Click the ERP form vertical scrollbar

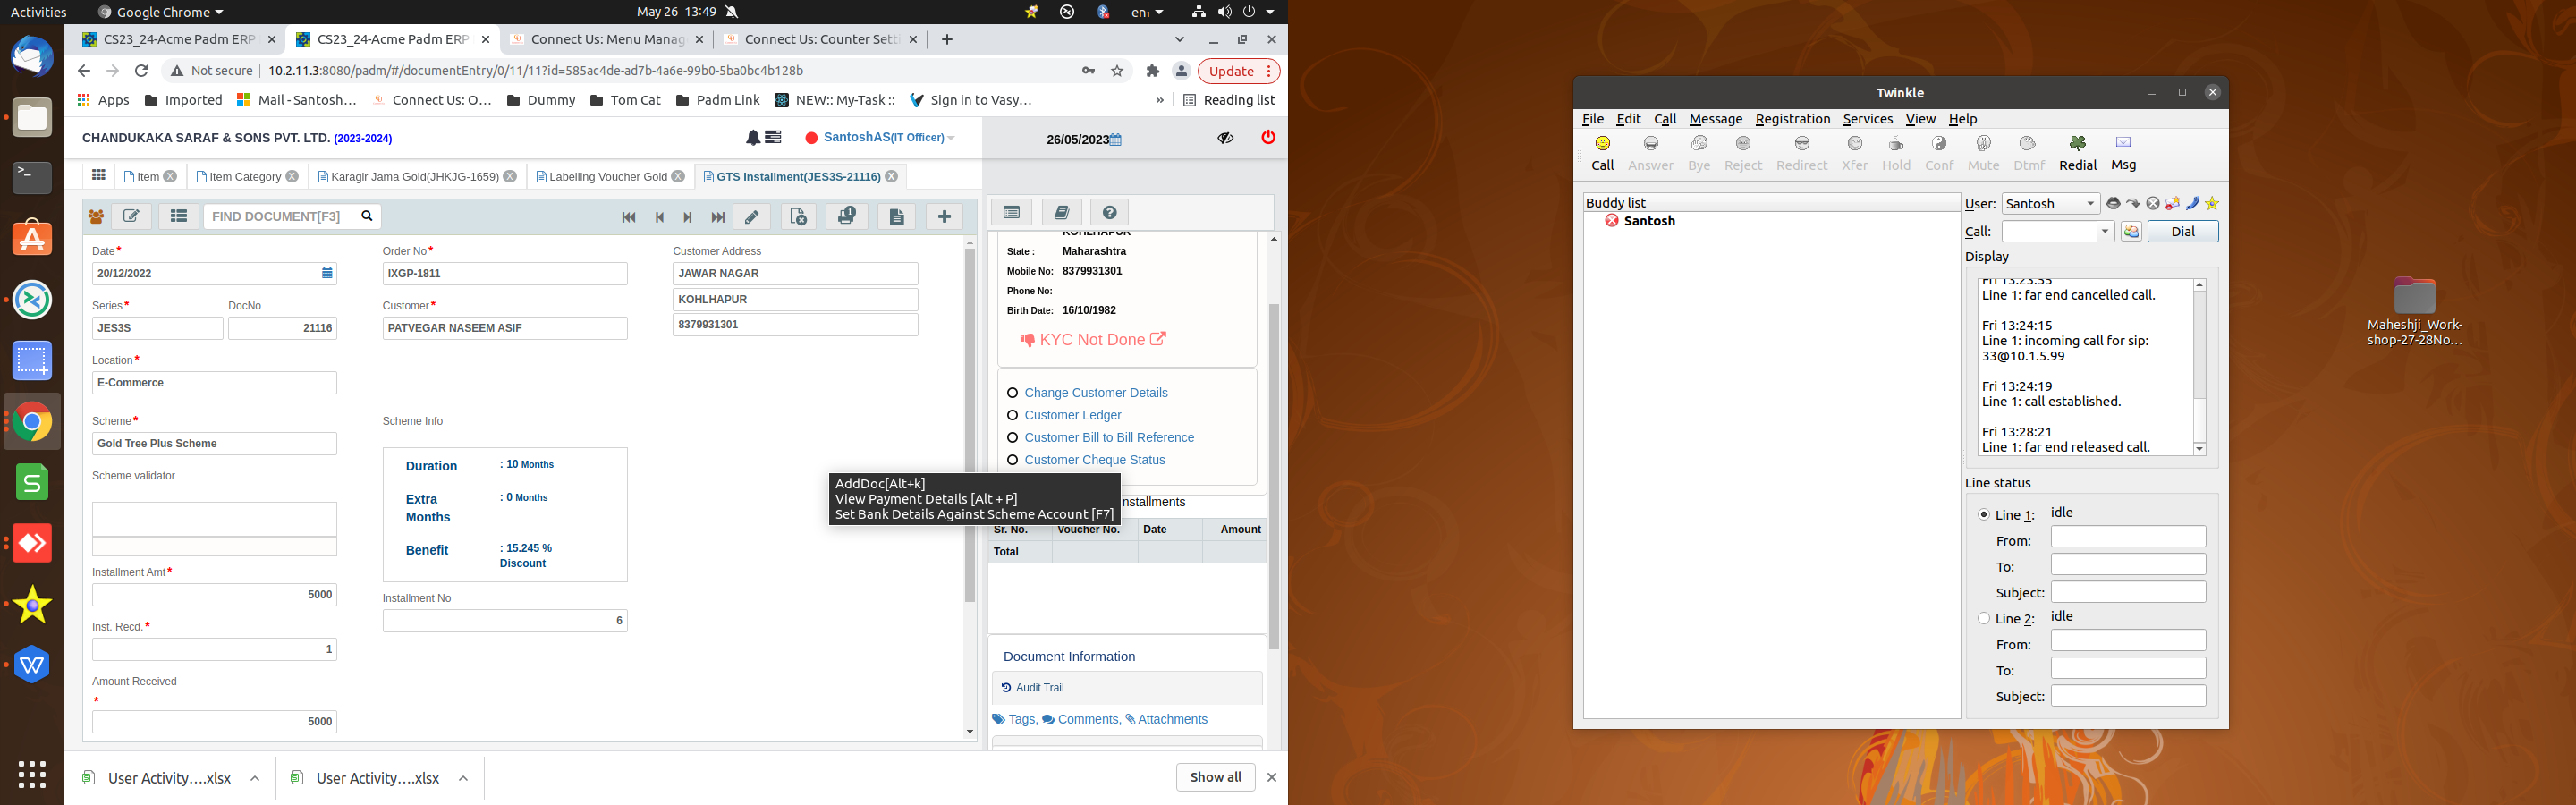point(969,425)
